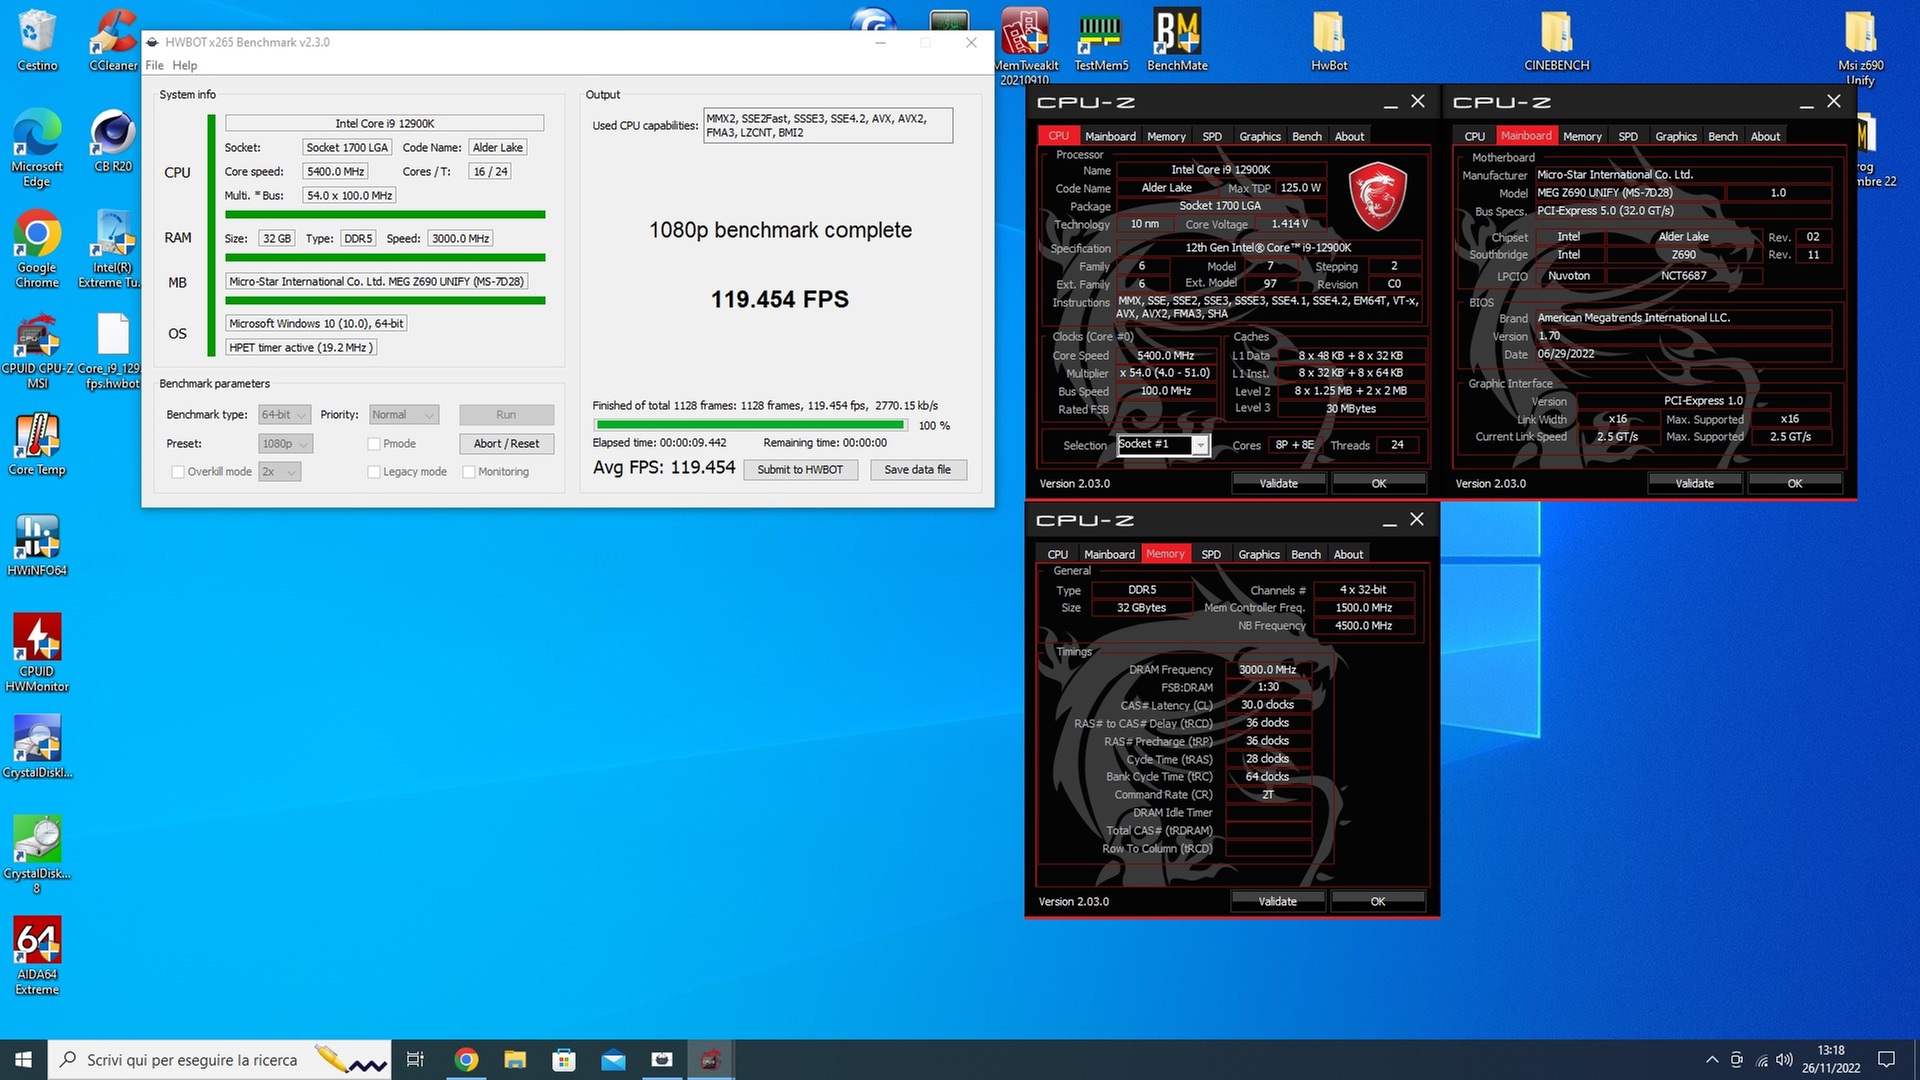Screen dimensions: 1920x1080
Task: Launch CPUID HWMonitor desktop icon
Action: pos(37,654)
